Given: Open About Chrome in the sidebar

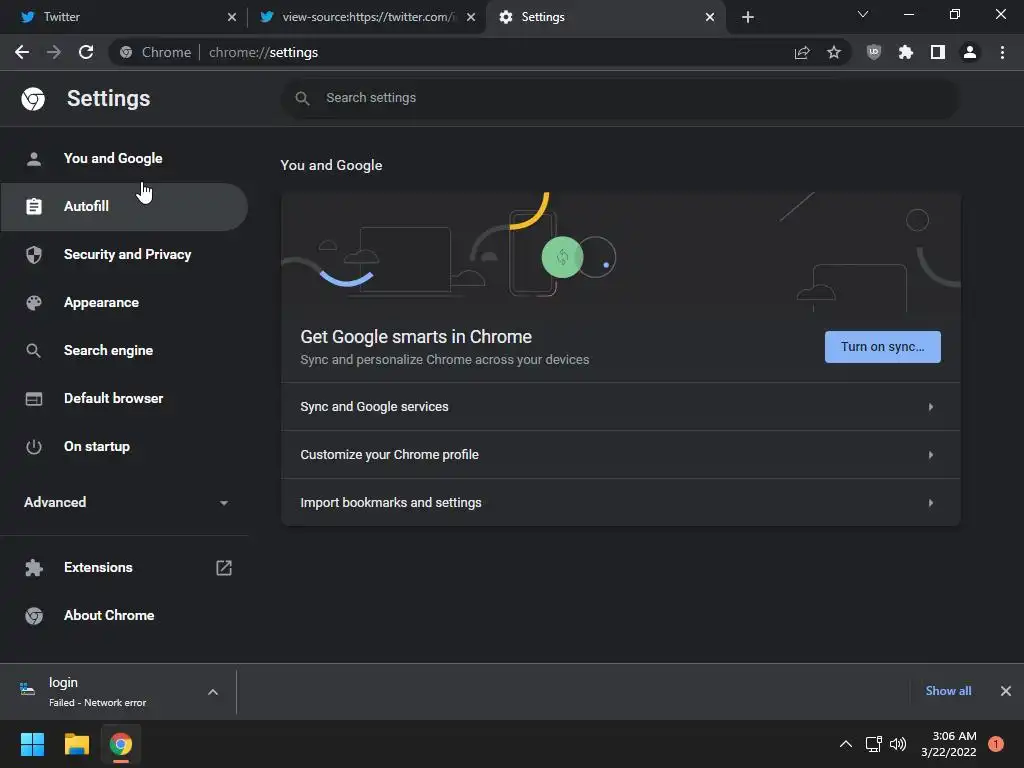Looking at the screenshot, I should coord(124,616).
